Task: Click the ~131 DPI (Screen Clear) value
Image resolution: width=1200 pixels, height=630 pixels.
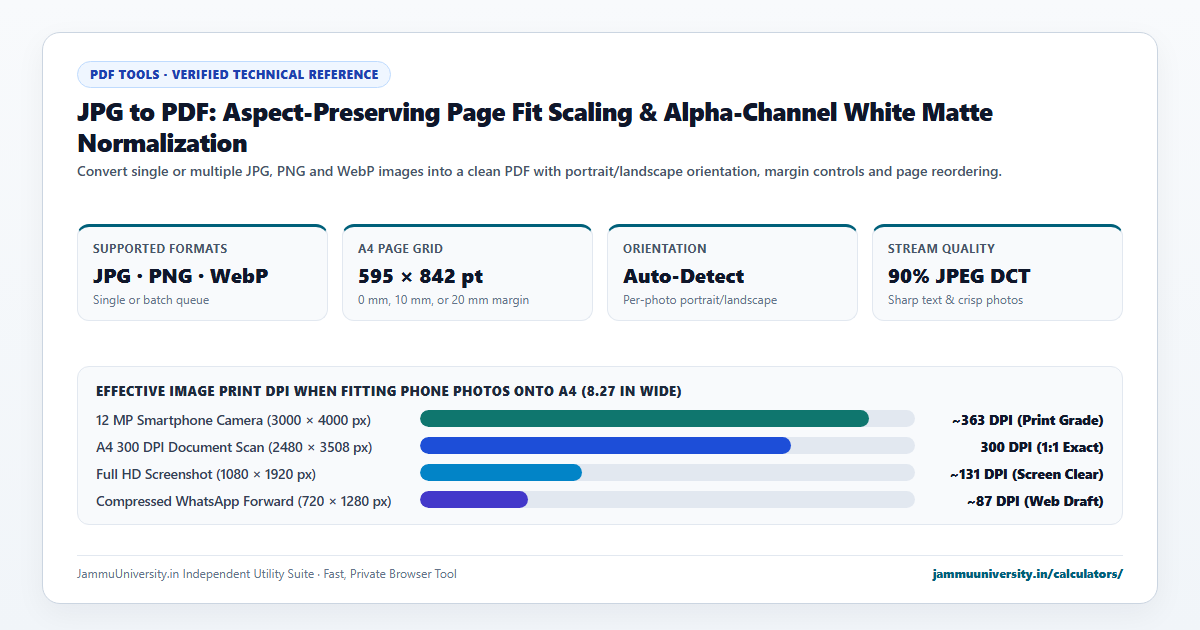Action: click(x=1026, y=474)
